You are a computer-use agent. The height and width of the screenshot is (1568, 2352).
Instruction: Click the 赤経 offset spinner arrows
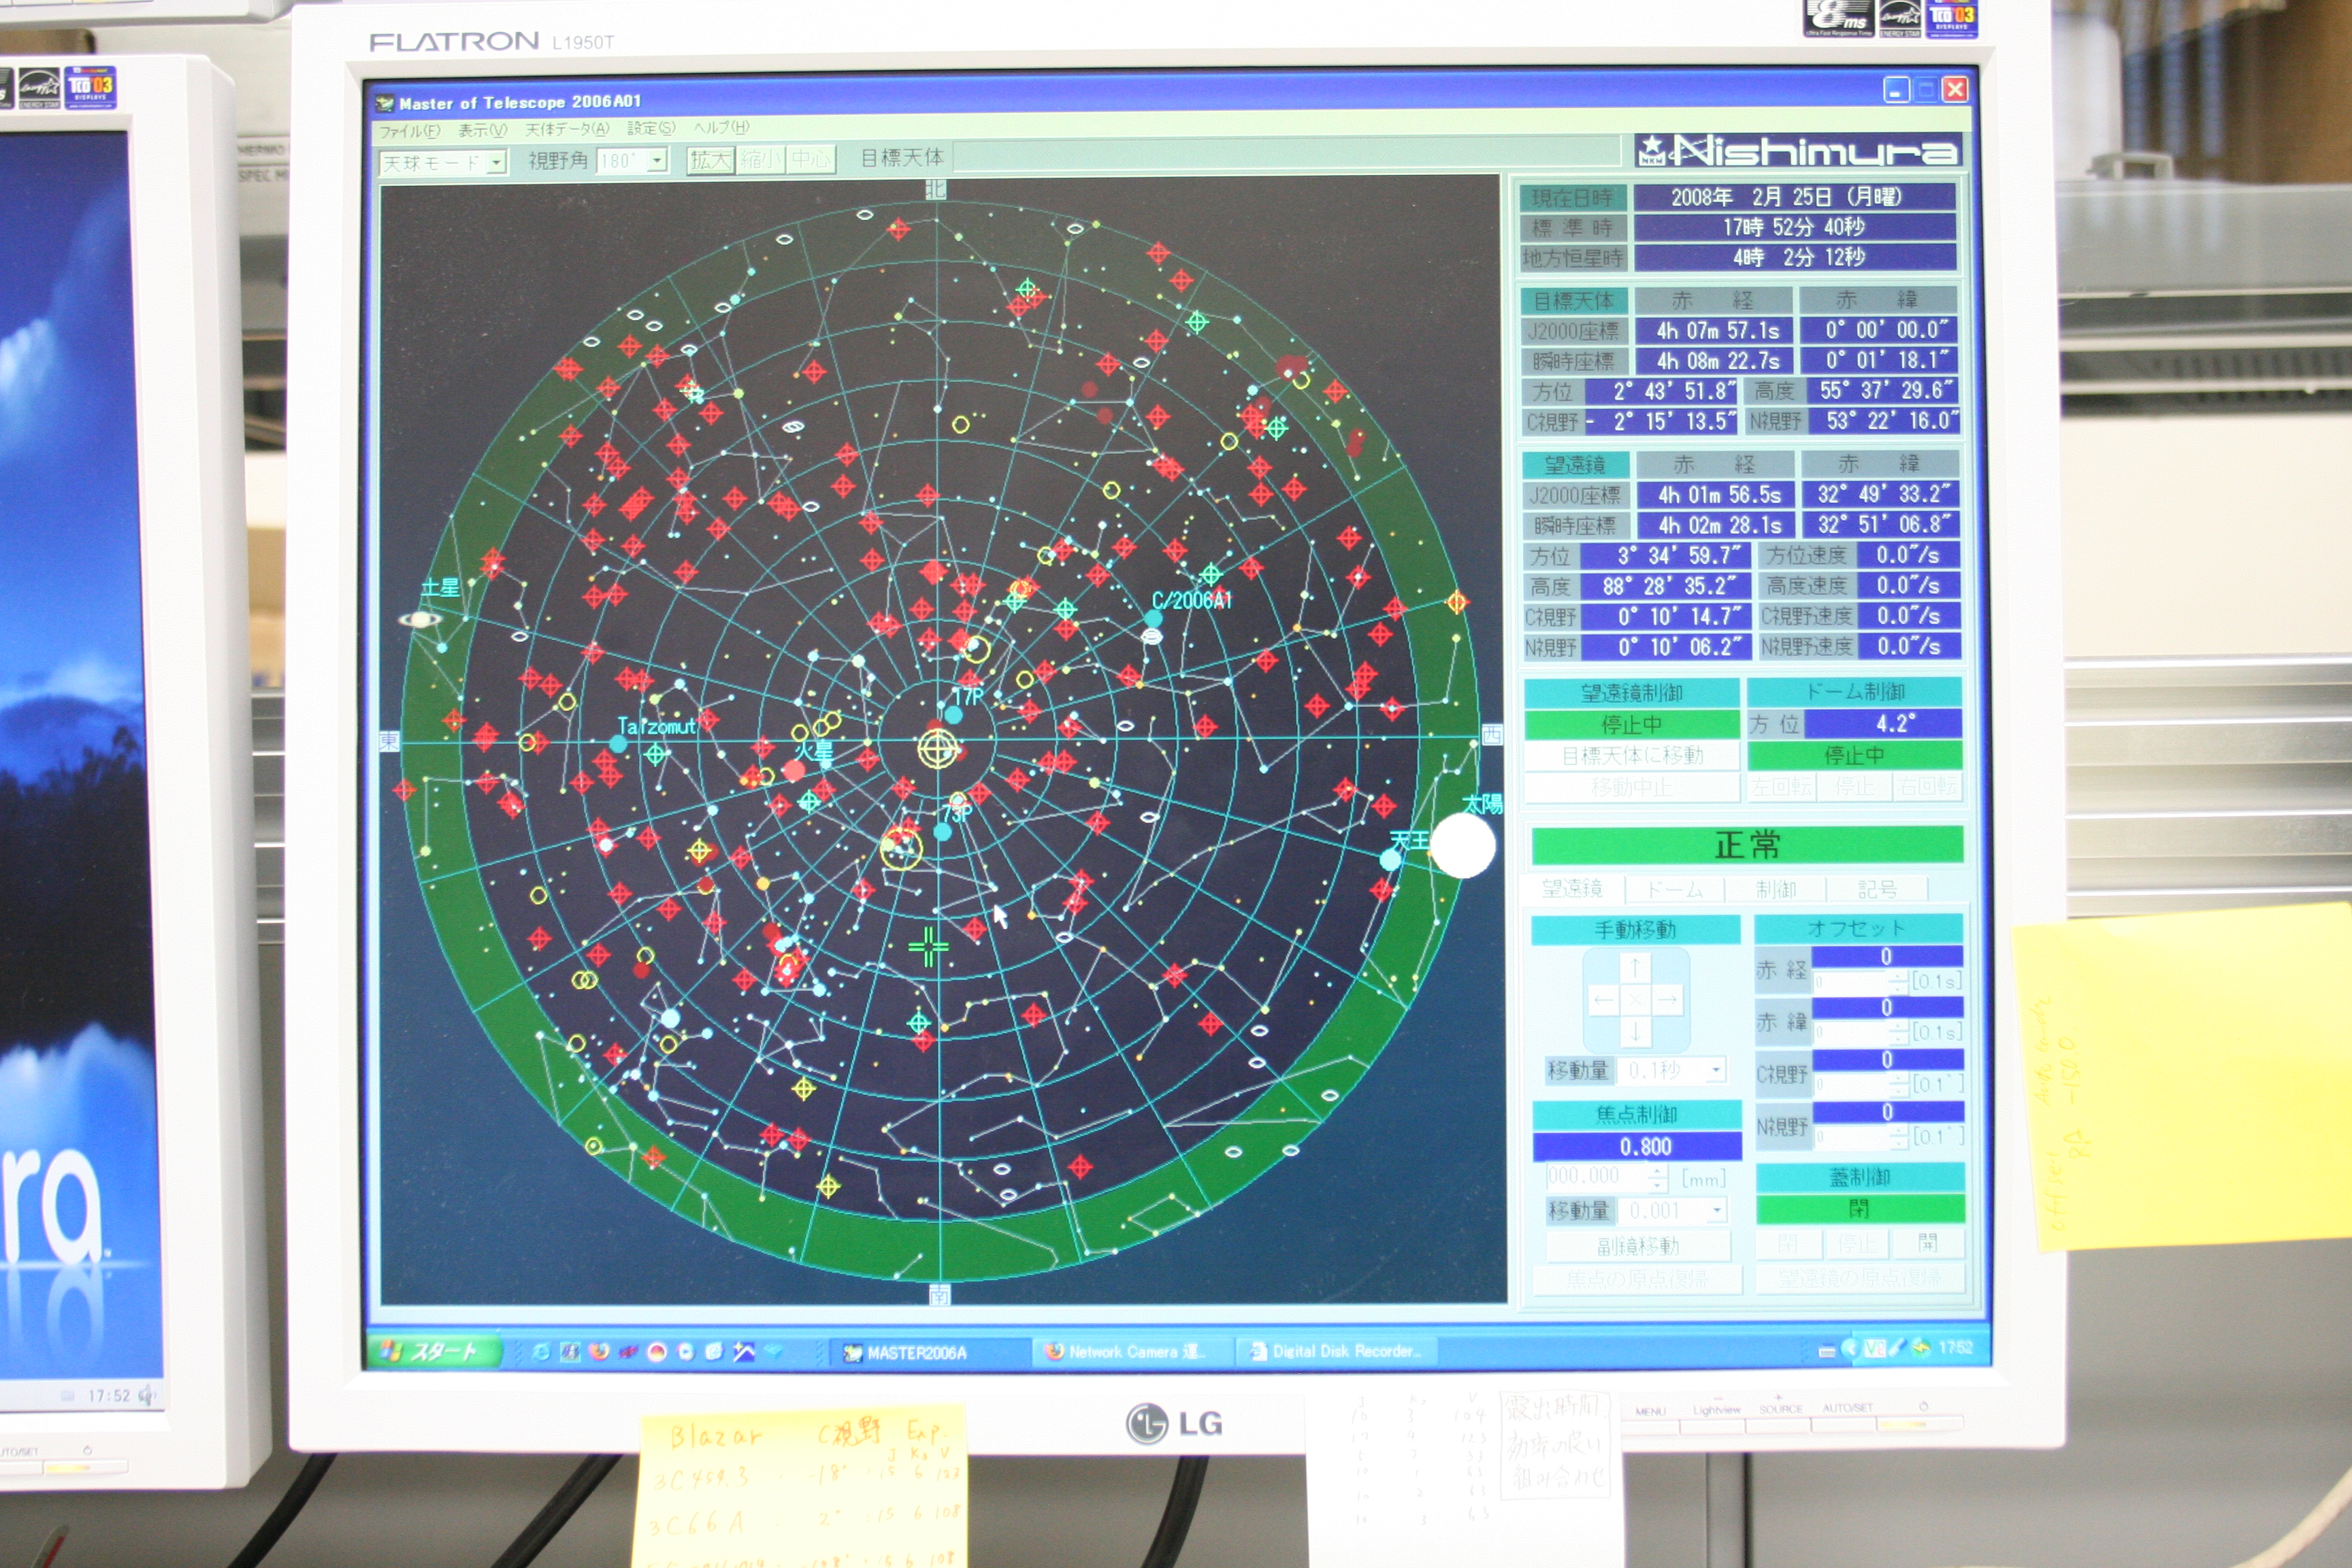pos(1898,982)
